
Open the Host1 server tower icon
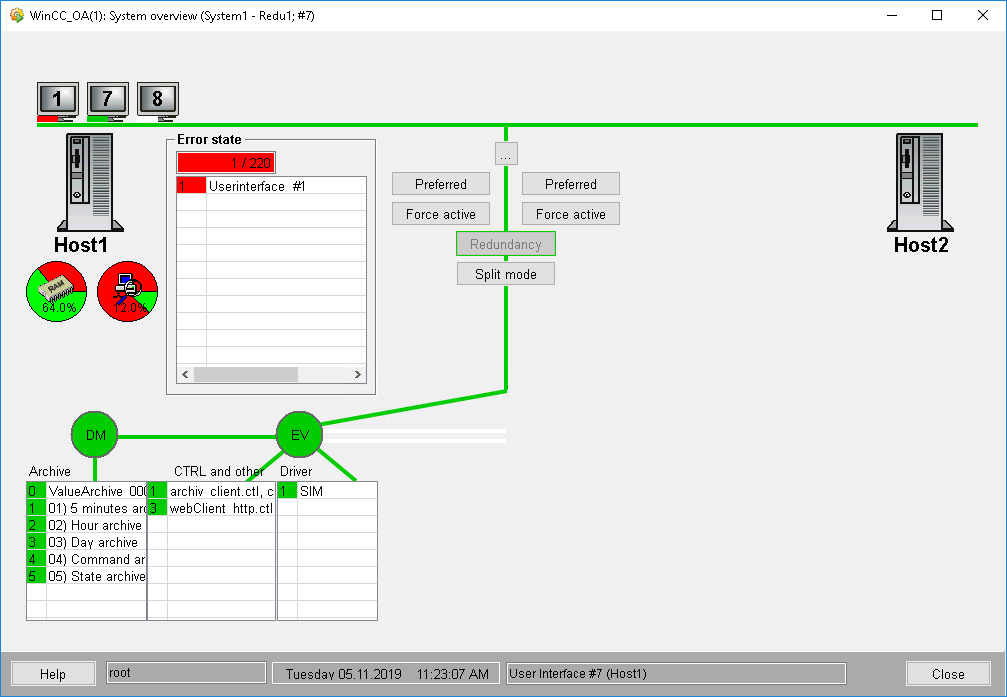(x=90, y=182)
